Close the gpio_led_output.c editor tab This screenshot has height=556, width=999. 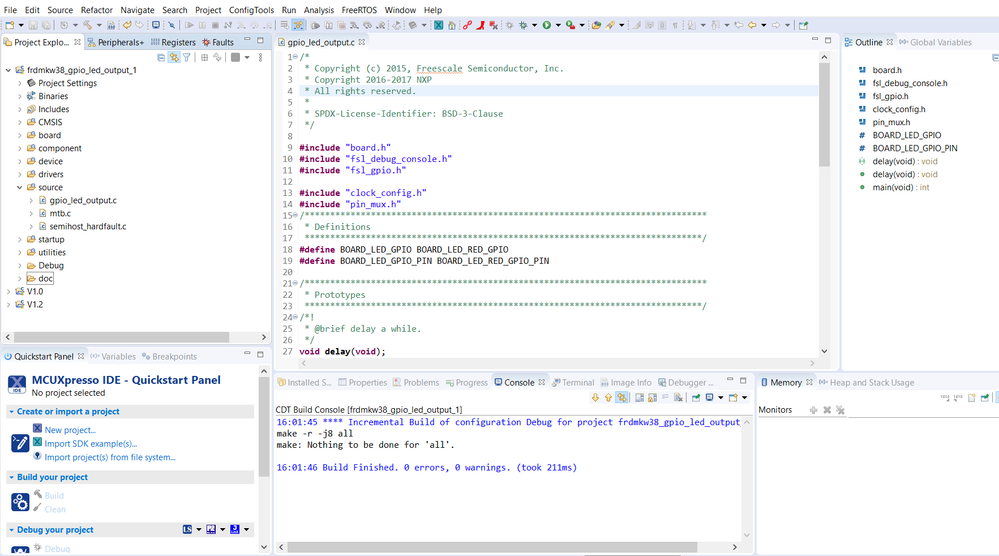point(362,42)
